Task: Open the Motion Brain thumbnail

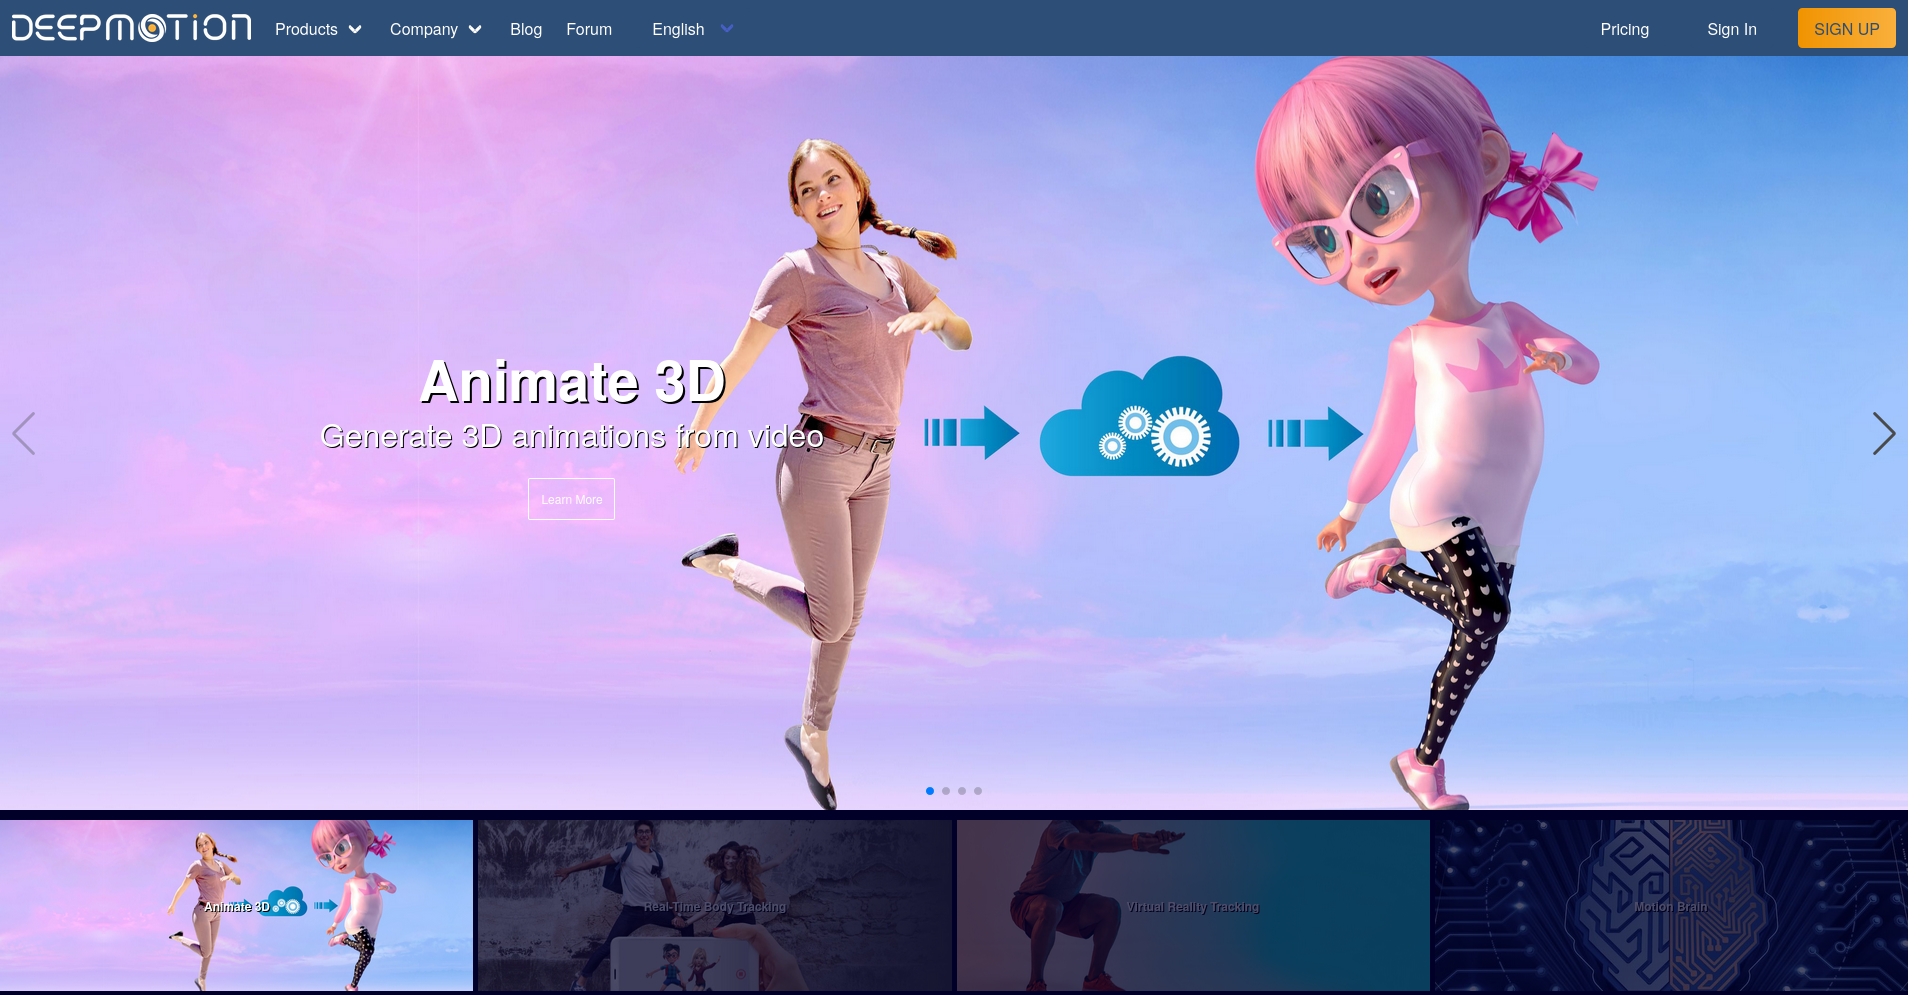Action: pos(1671,905)
